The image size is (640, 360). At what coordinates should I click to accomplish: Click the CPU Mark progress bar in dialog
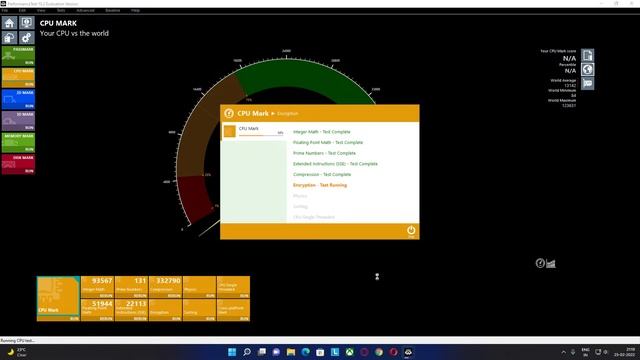point(260,135)
